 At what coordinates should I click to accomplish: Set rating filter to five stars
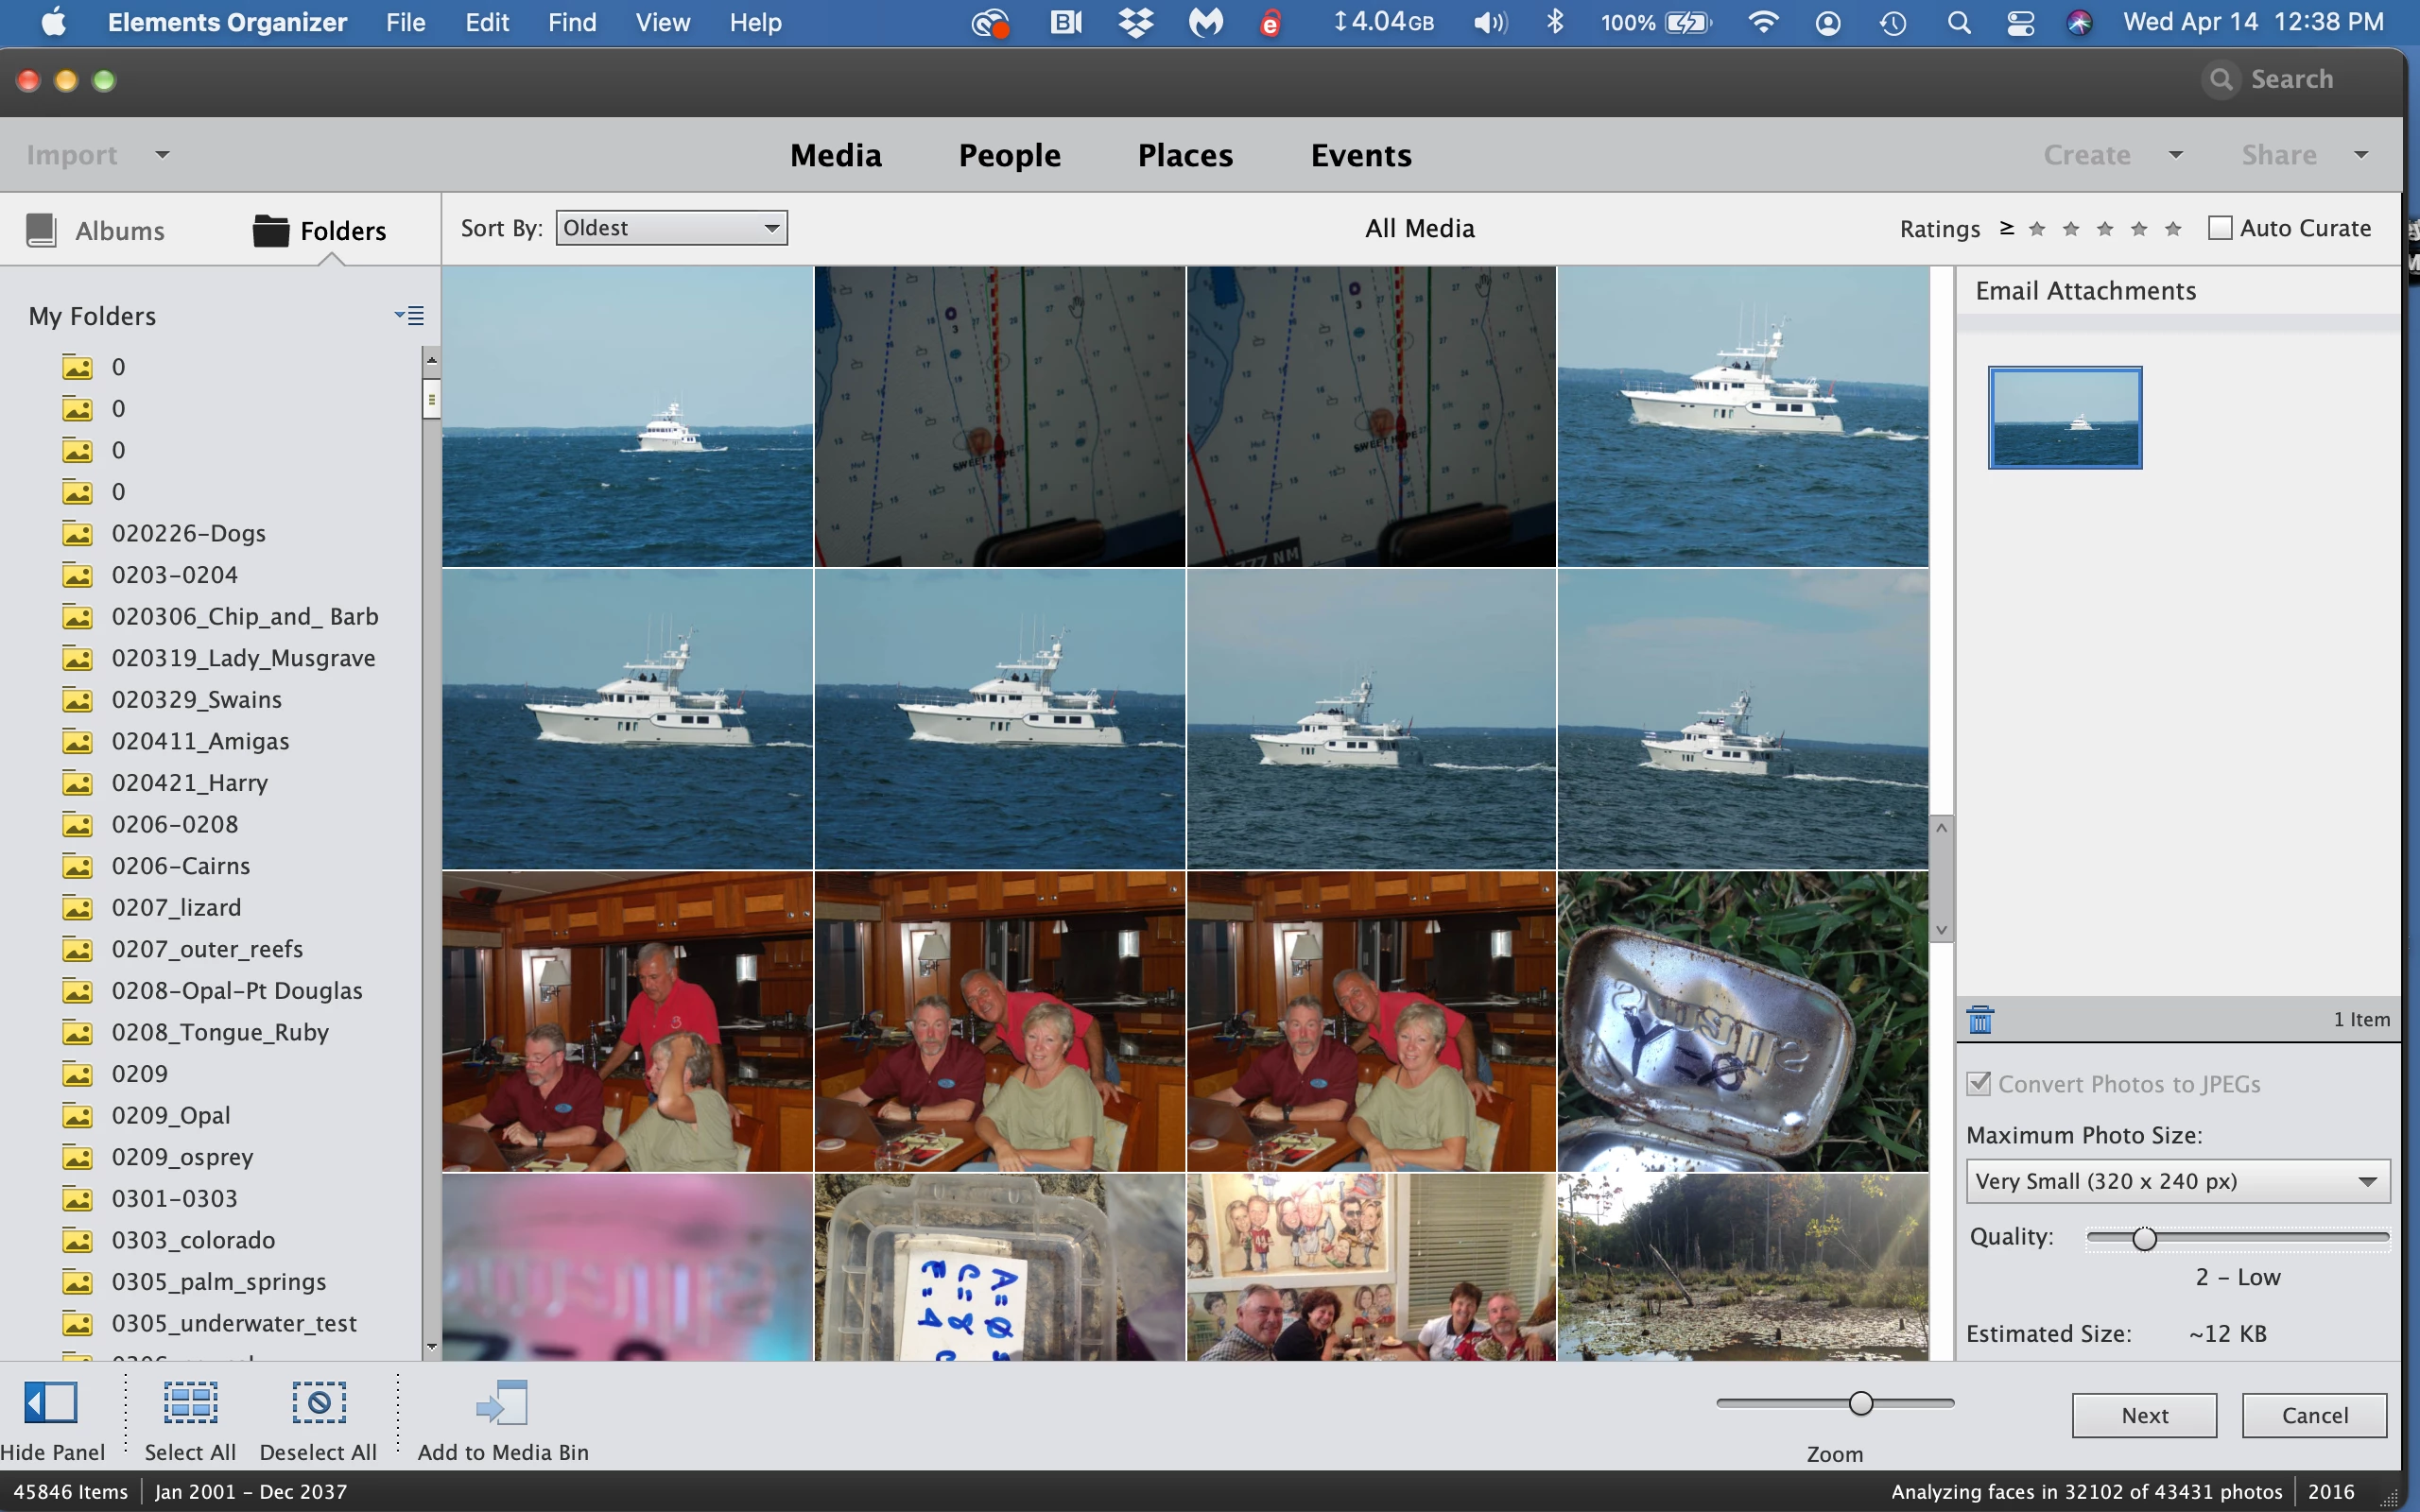pos(2173,229)
